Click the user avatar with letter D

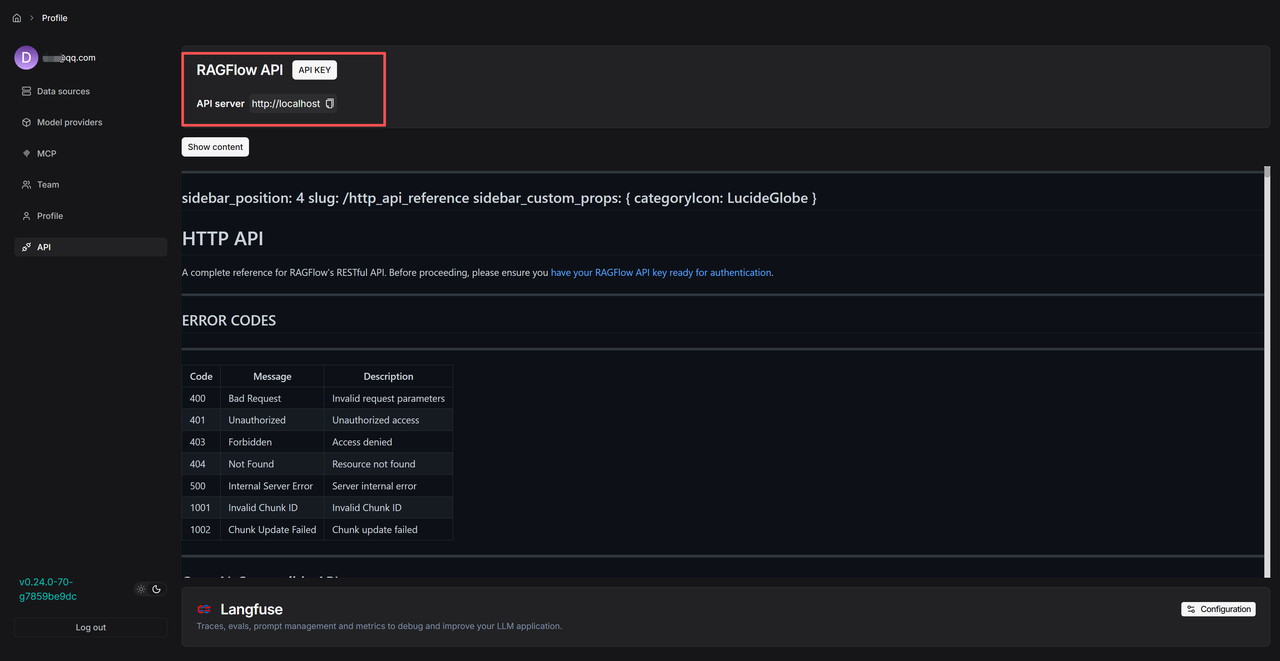point(26,58)
